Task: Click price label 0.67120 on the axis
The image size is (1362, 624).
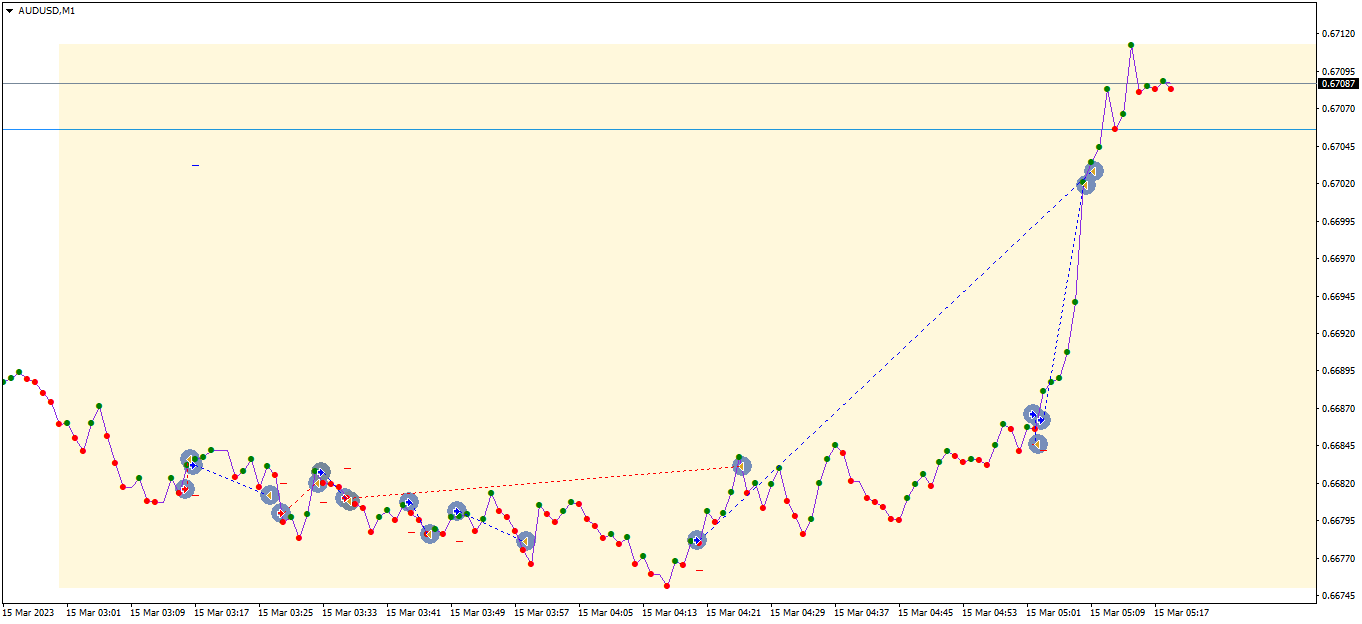Action: pyautogui.click(x=1339, y=34)
